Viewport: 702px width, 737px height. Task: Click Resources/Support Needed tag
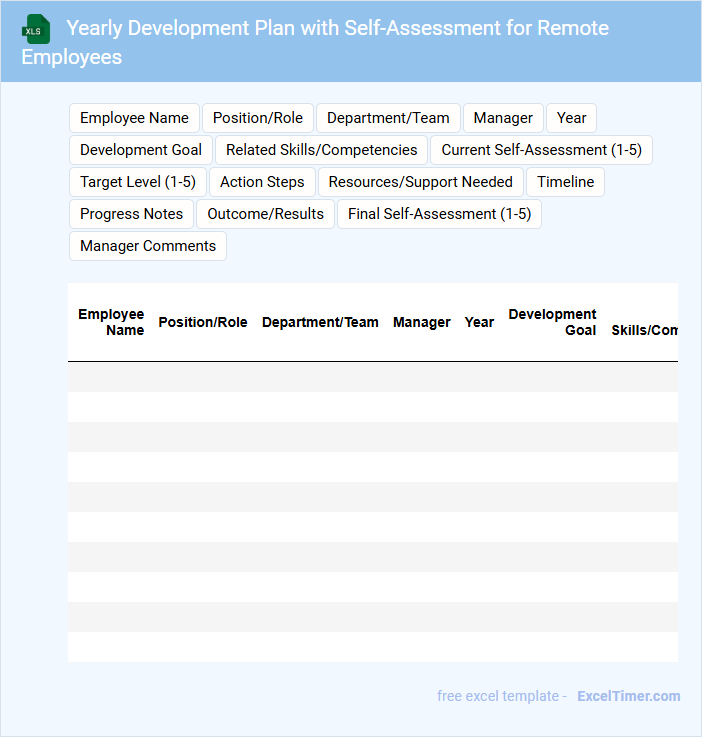point(421,182)
